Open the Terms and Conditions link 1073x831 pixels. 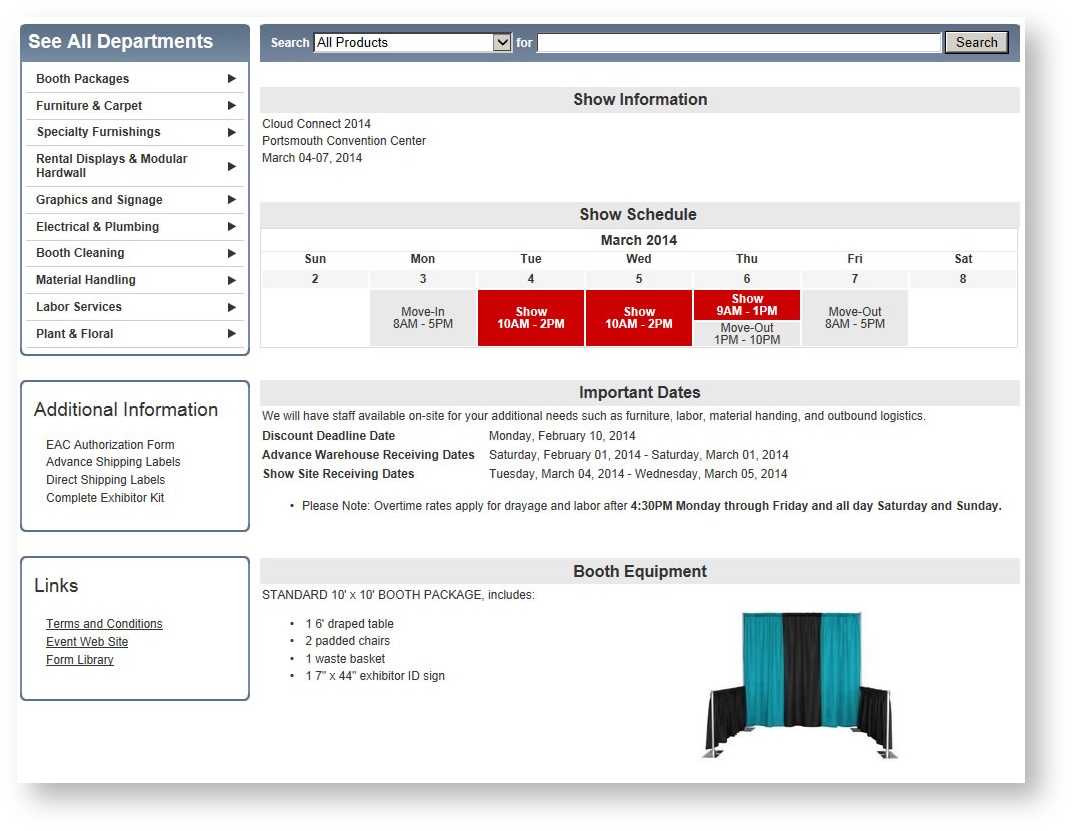pos(104,624)
